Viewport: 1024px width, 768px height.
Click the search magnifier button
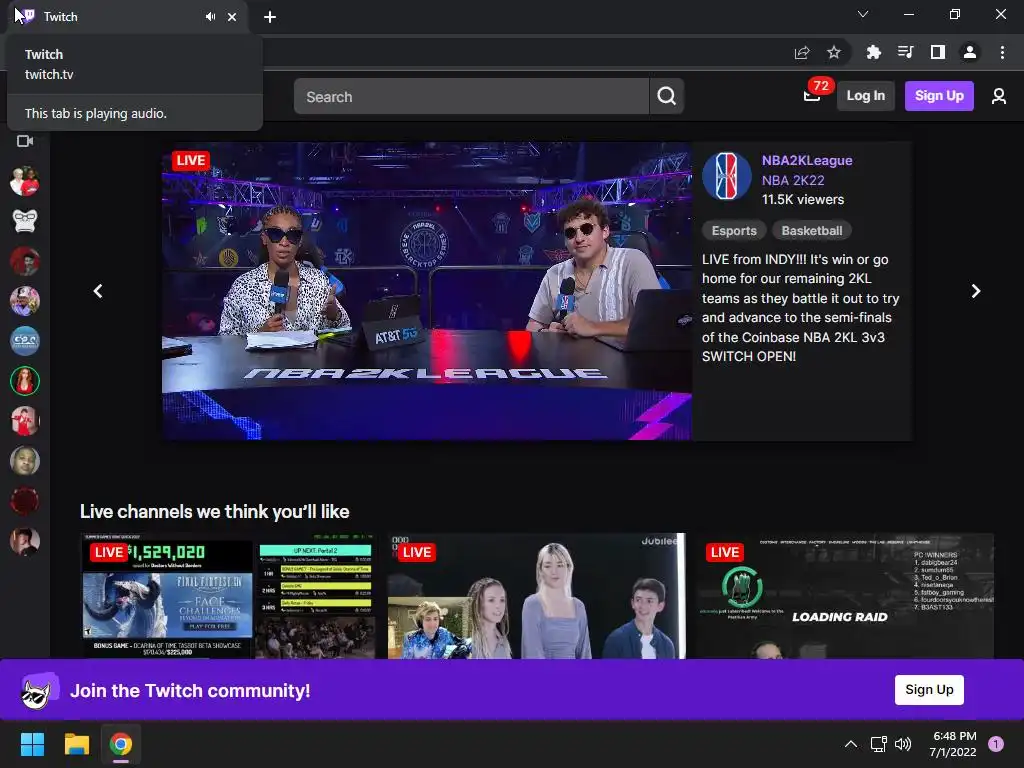pos(667,96)
